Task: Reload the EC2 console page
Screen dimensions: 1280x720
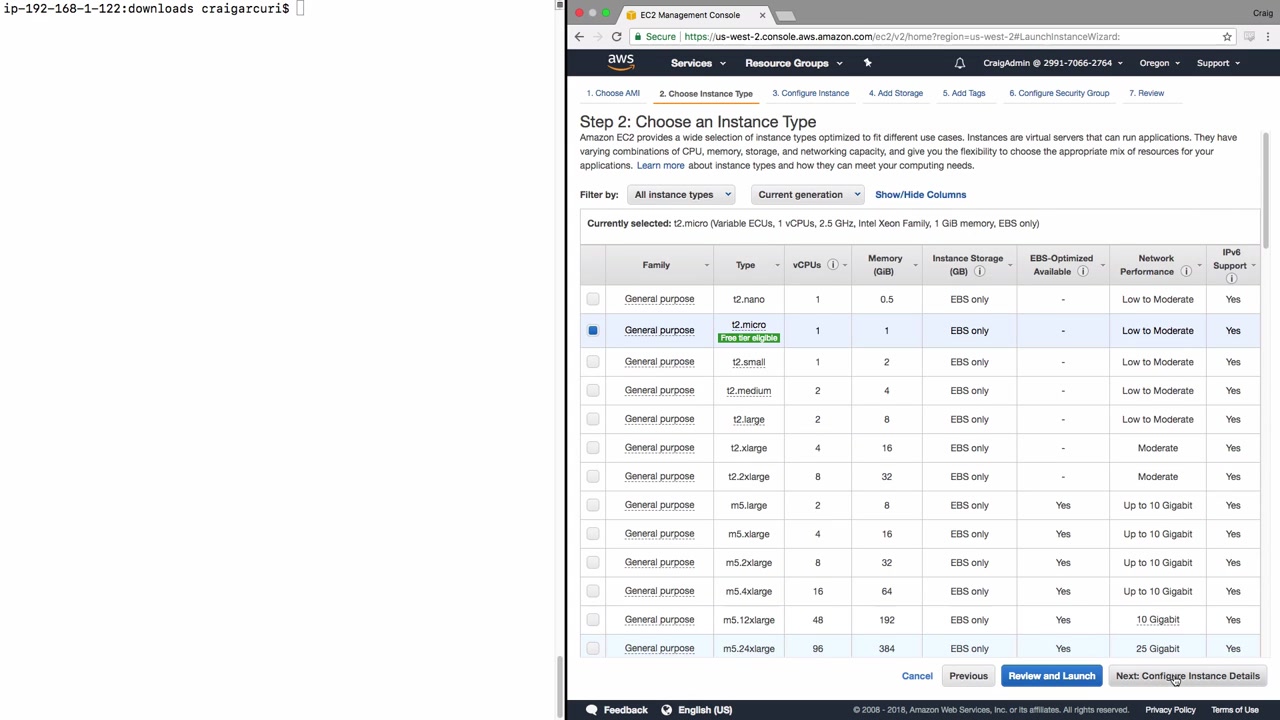Action: [x=616, y=37]
